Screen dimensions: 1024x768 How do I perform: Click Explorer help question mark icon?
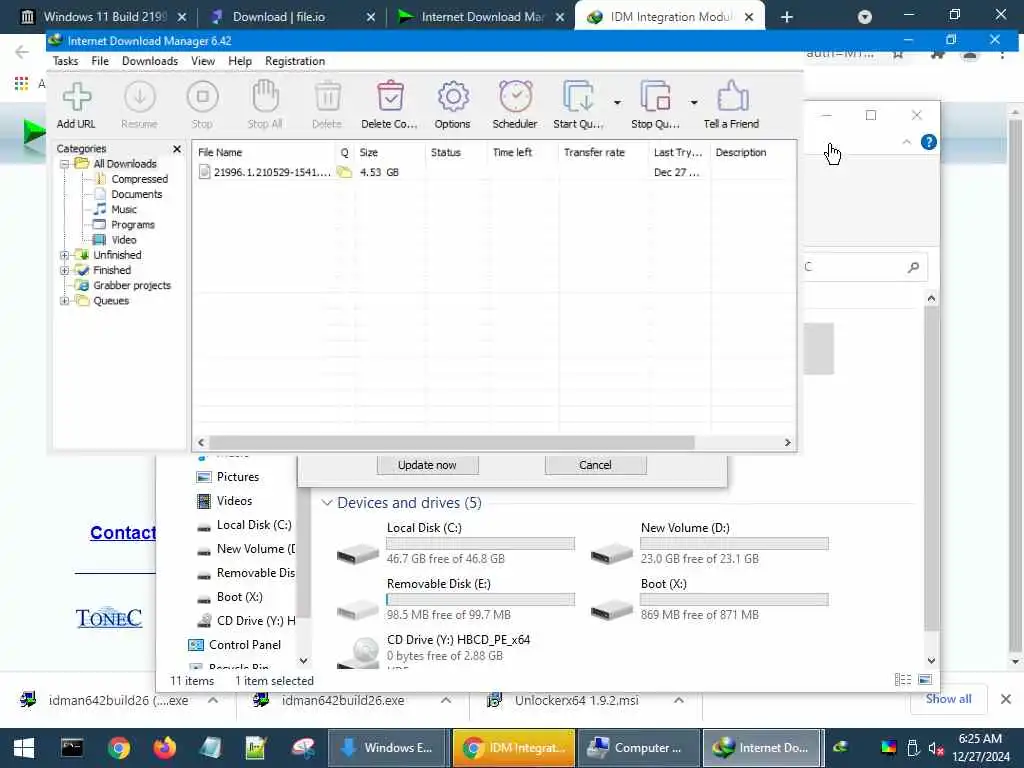coord(929,142)
